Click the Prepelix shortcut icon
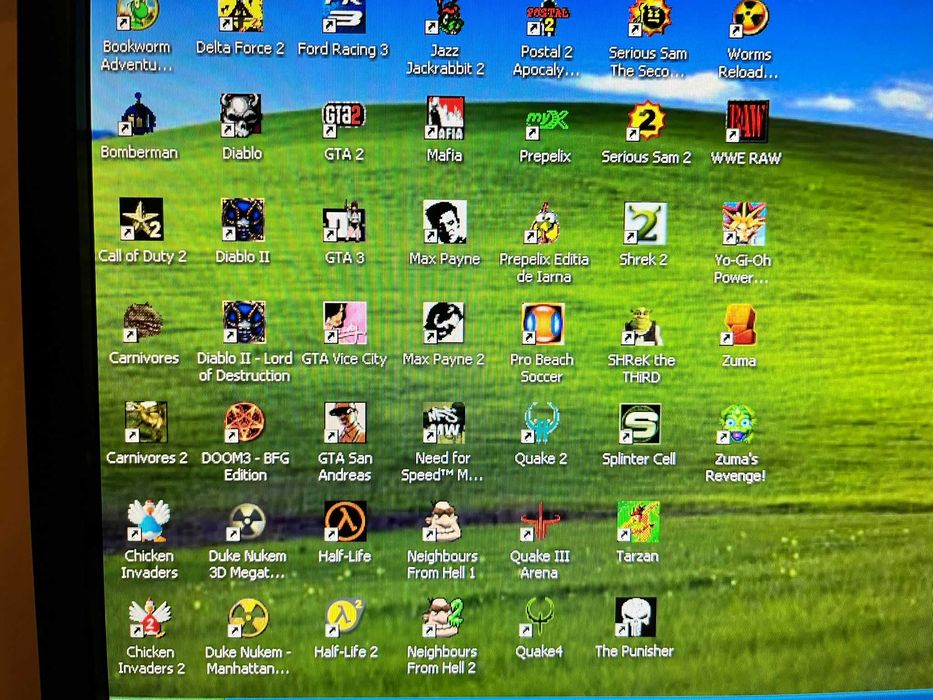This screenshot has width=933, height=700. [x=546, y=123]
